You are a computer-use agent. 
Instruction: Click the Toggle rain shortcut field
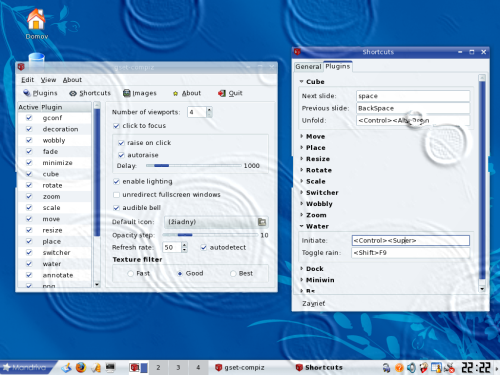pos(411,253)
